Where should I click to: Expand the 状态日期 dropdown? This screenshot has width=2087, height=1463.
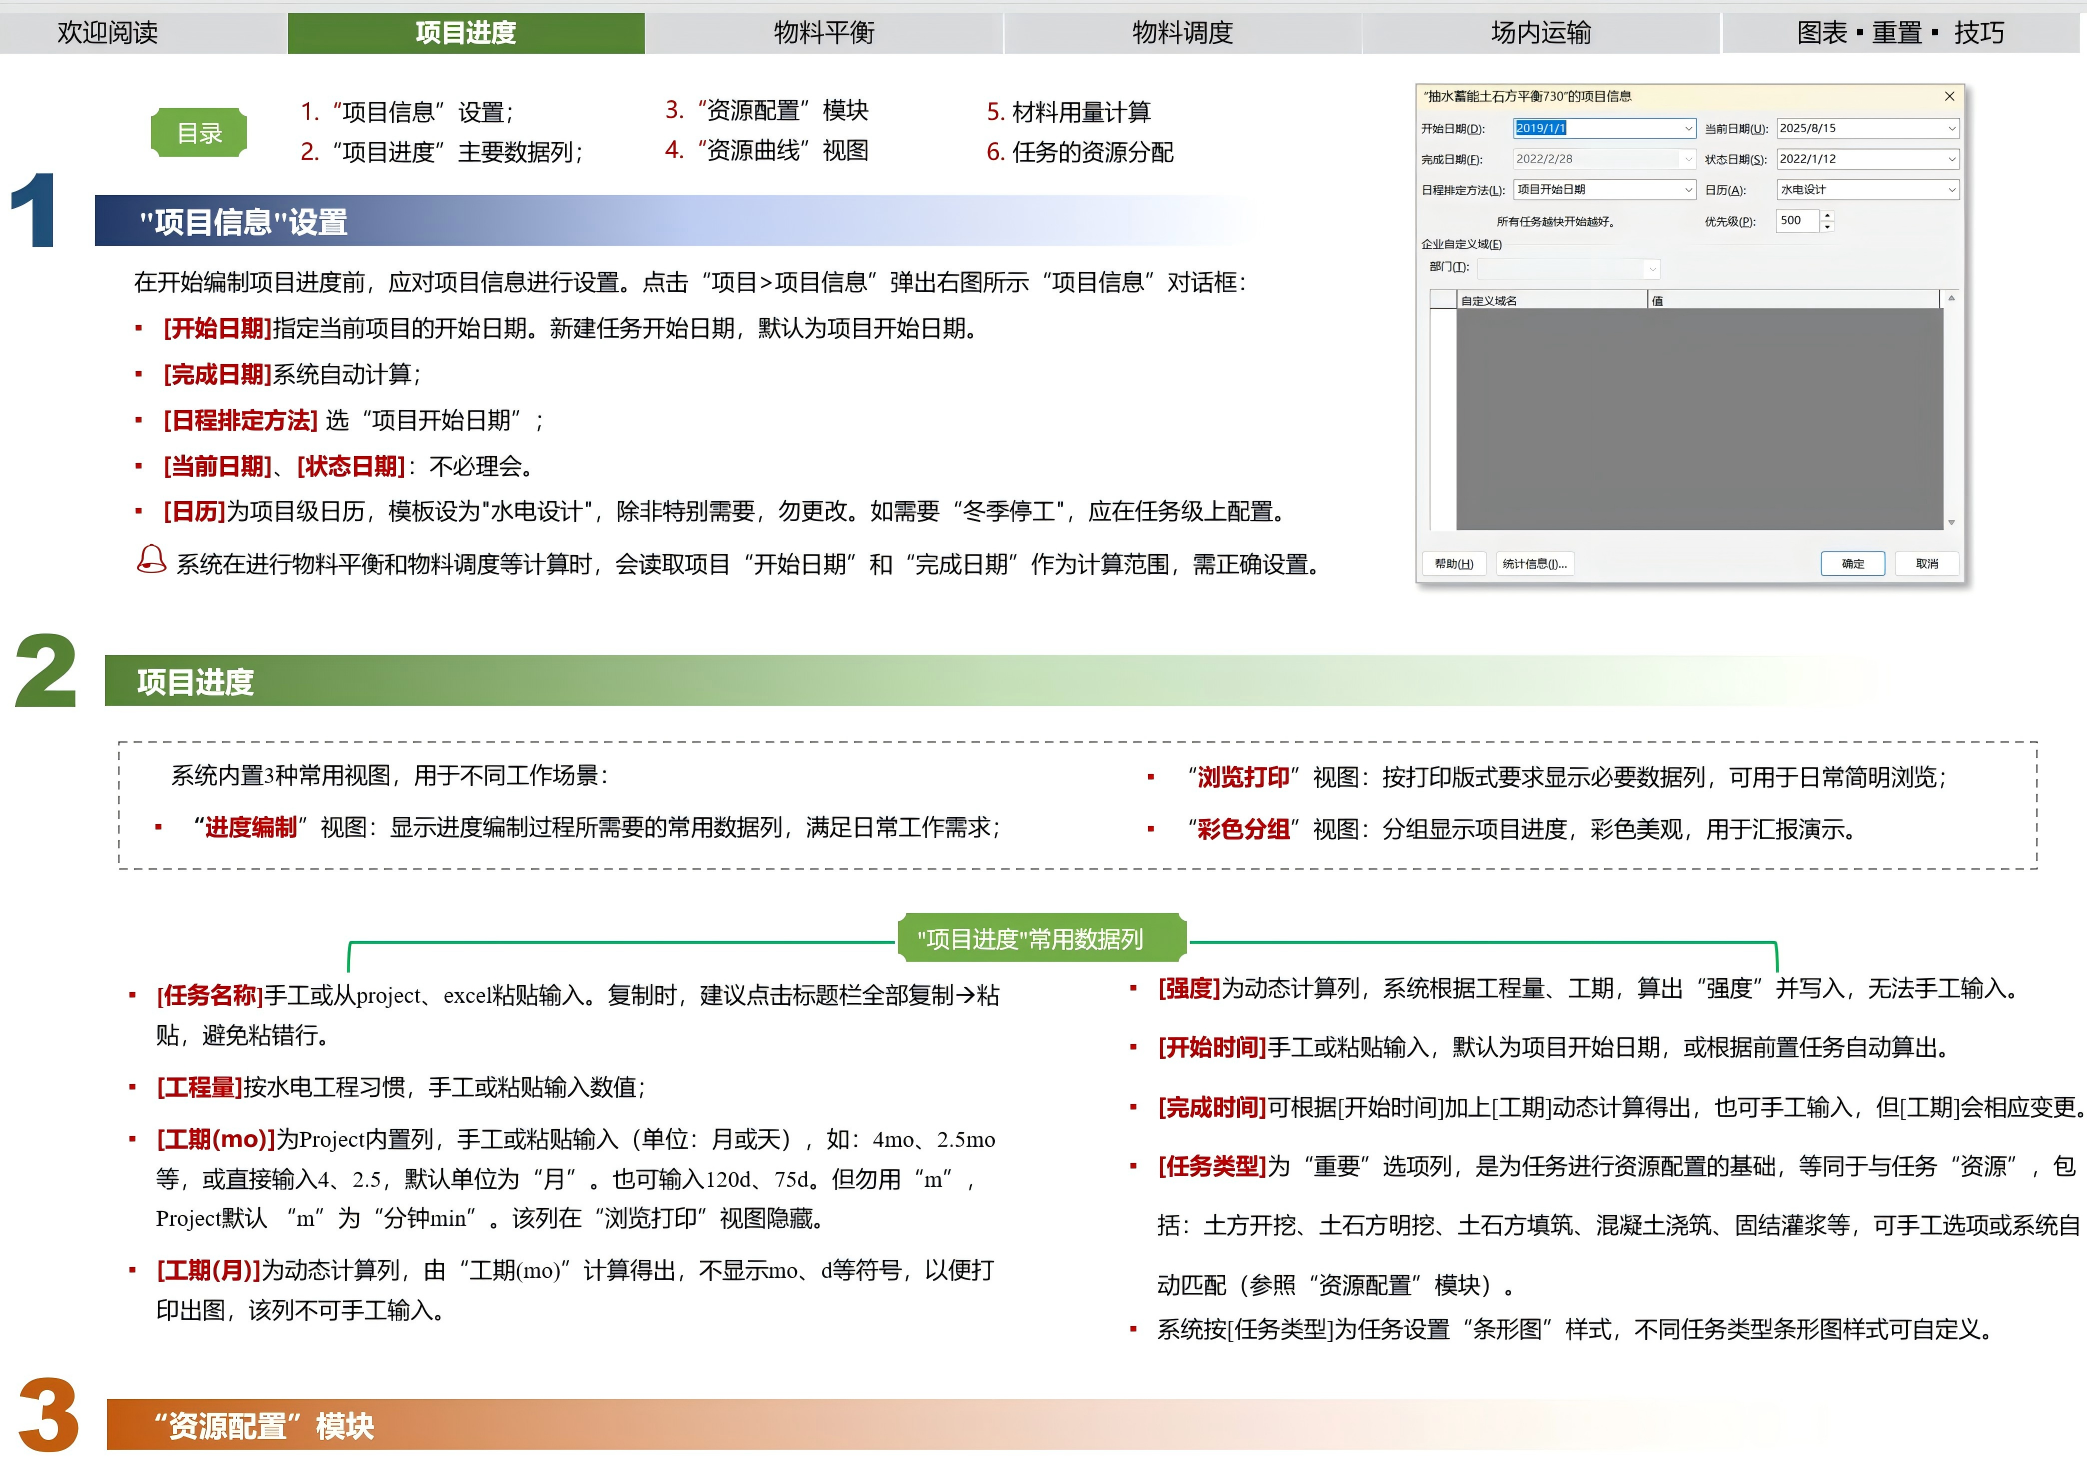pyautogui.click(x=1951, y=159)
